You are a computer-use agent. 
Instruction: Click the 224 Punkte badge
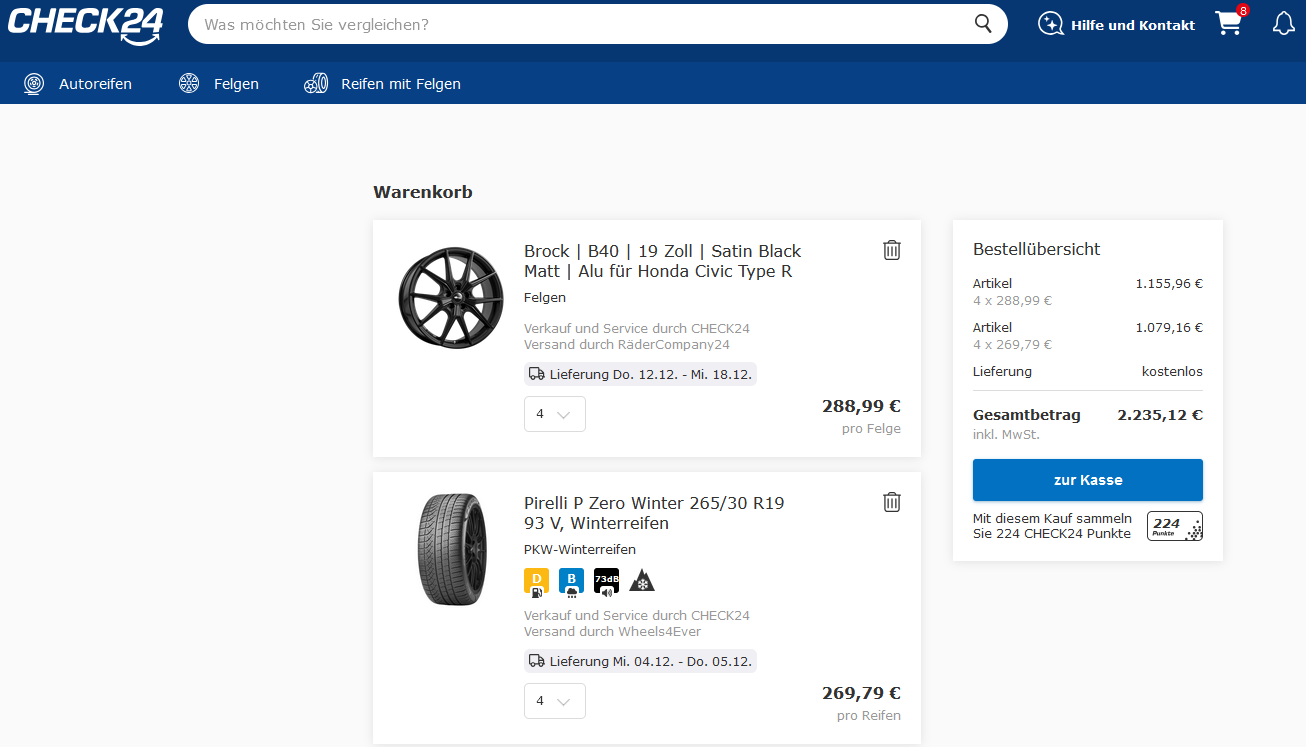click(x=1175, y=526)
